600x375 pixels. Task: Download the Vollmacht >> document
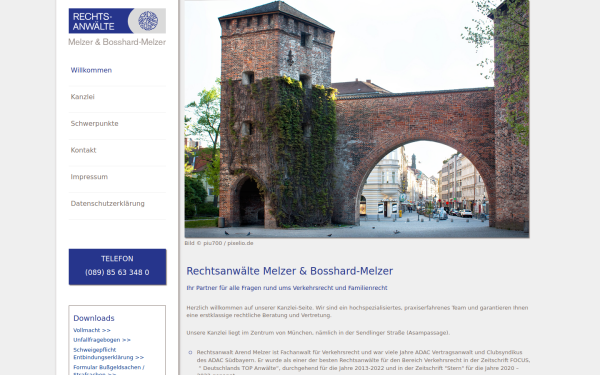[92, 330]
